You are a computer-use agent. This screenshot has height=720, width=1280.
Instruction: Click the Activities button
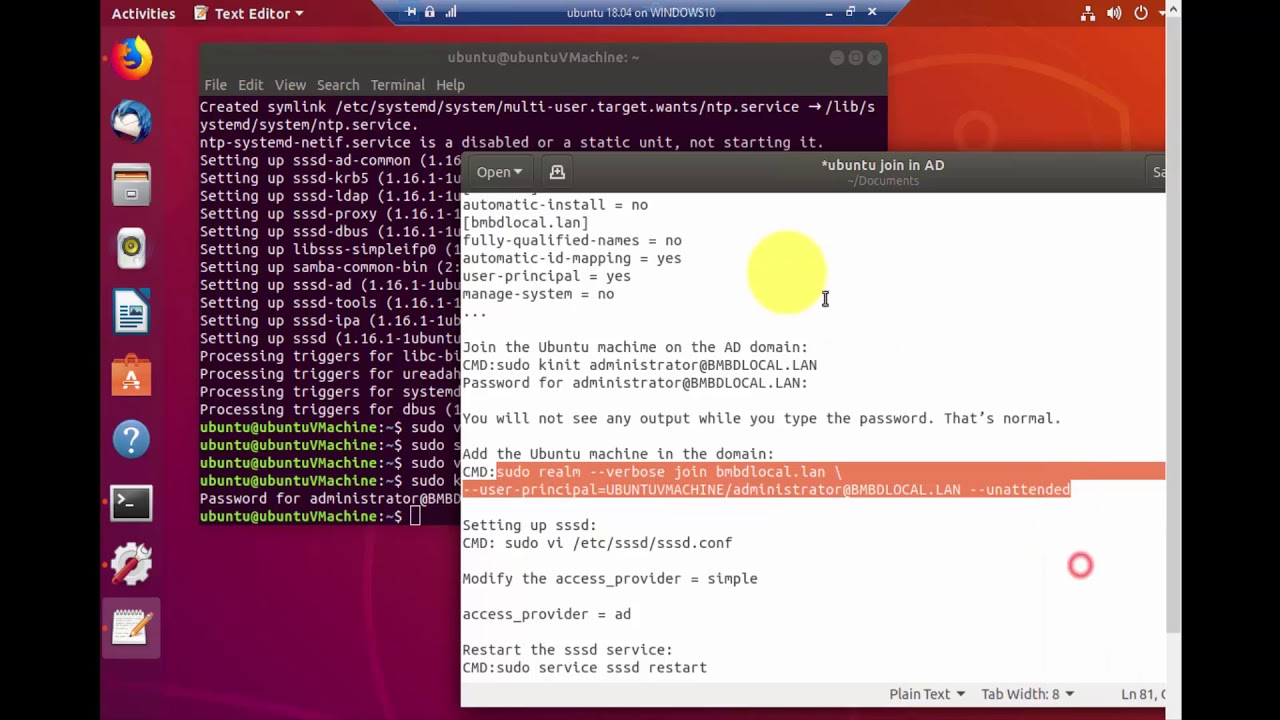143,13
